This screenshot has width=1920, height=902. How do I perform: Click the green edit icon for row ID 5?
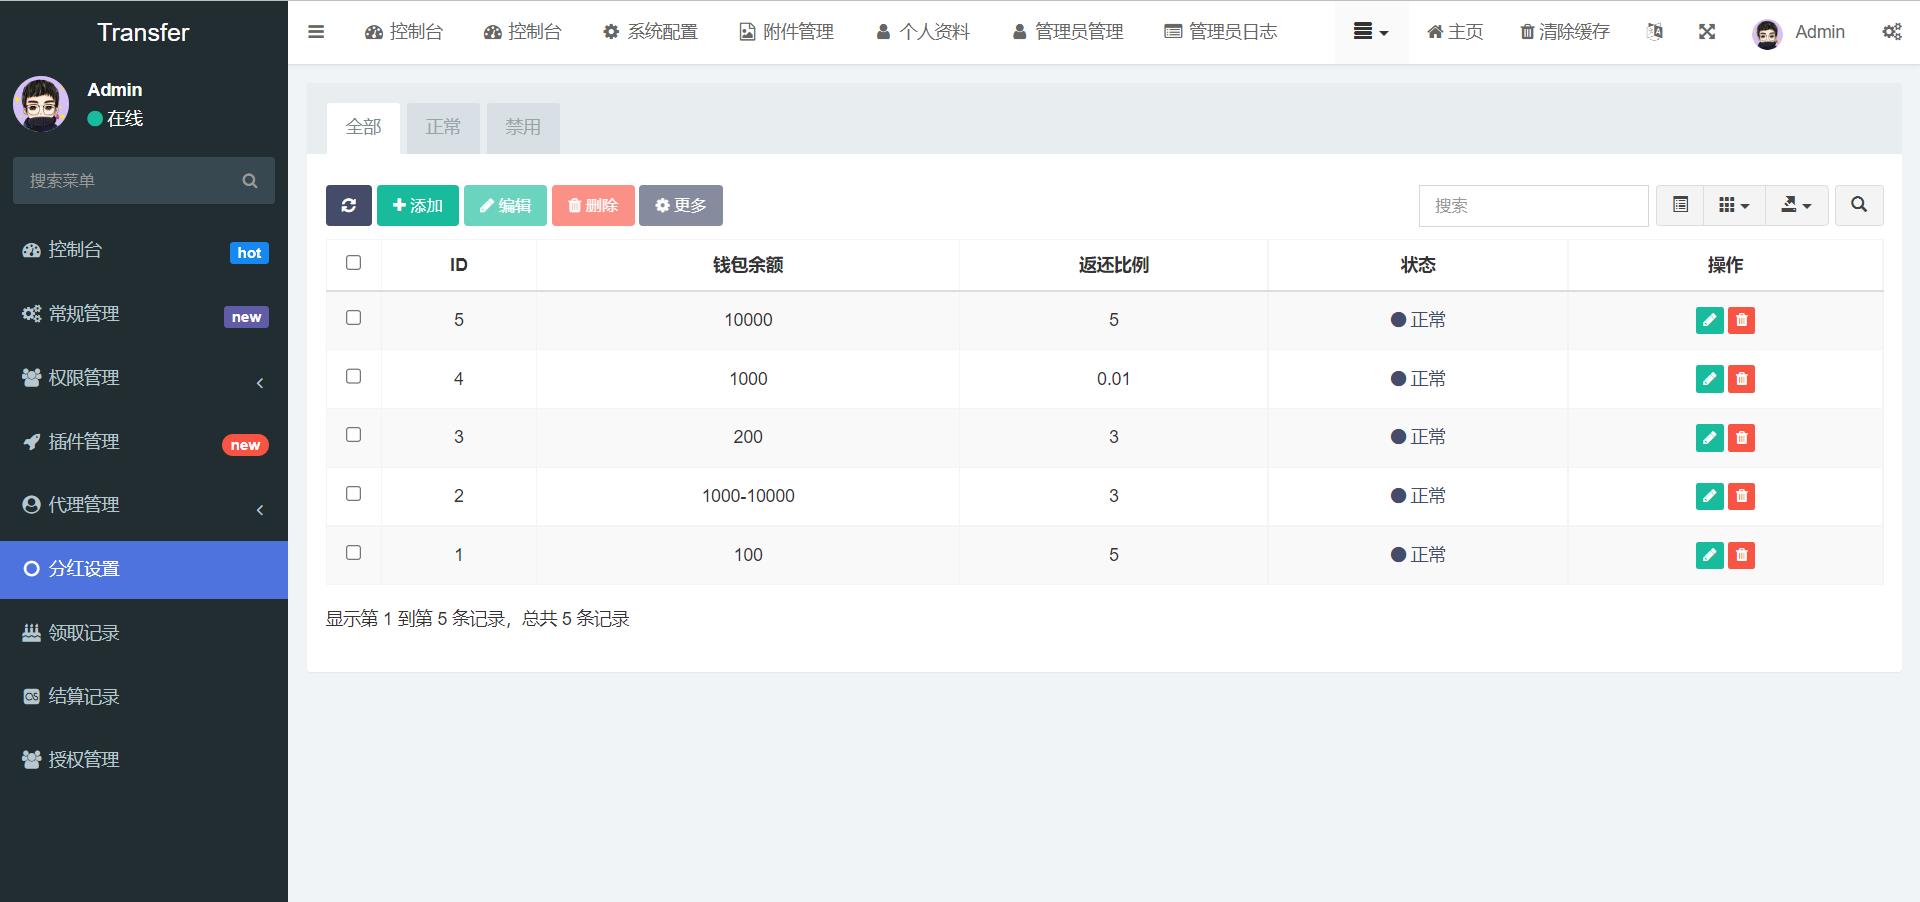pyautogui.click(x=1709, y=320)
